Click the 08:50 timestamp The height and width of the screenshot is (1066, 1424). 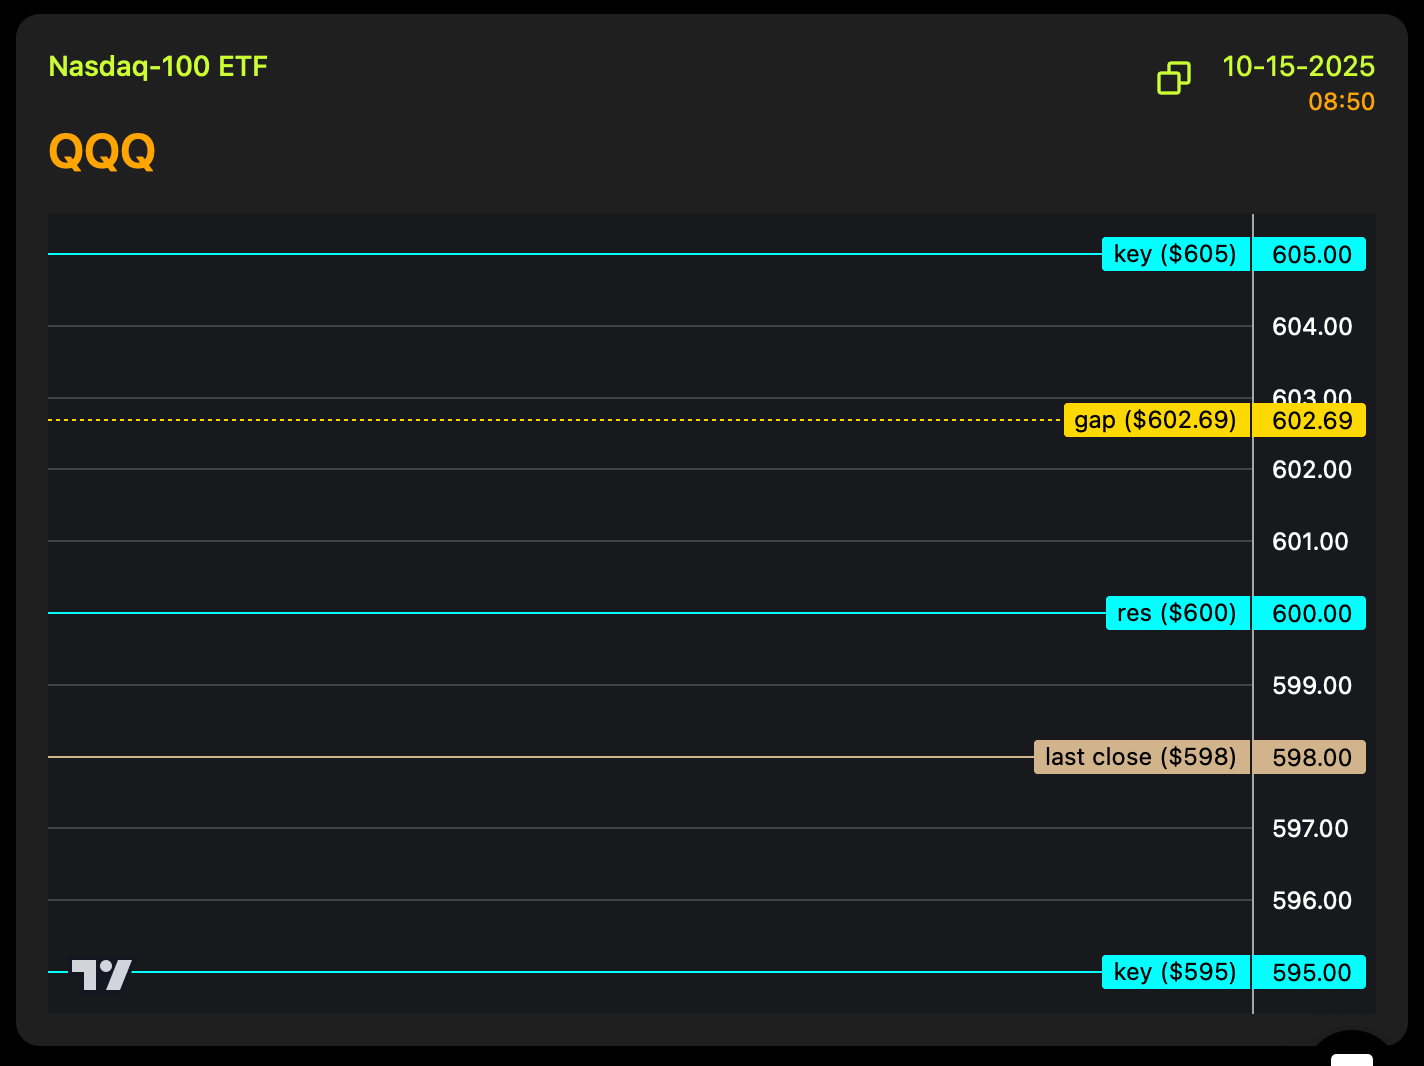click(1341, 102)
